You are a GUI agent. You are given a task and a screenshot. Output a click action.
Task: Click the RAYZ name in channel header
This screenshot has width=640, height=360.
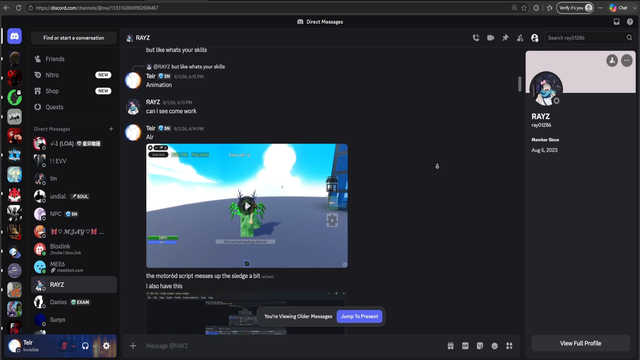(x=143, y=38)
